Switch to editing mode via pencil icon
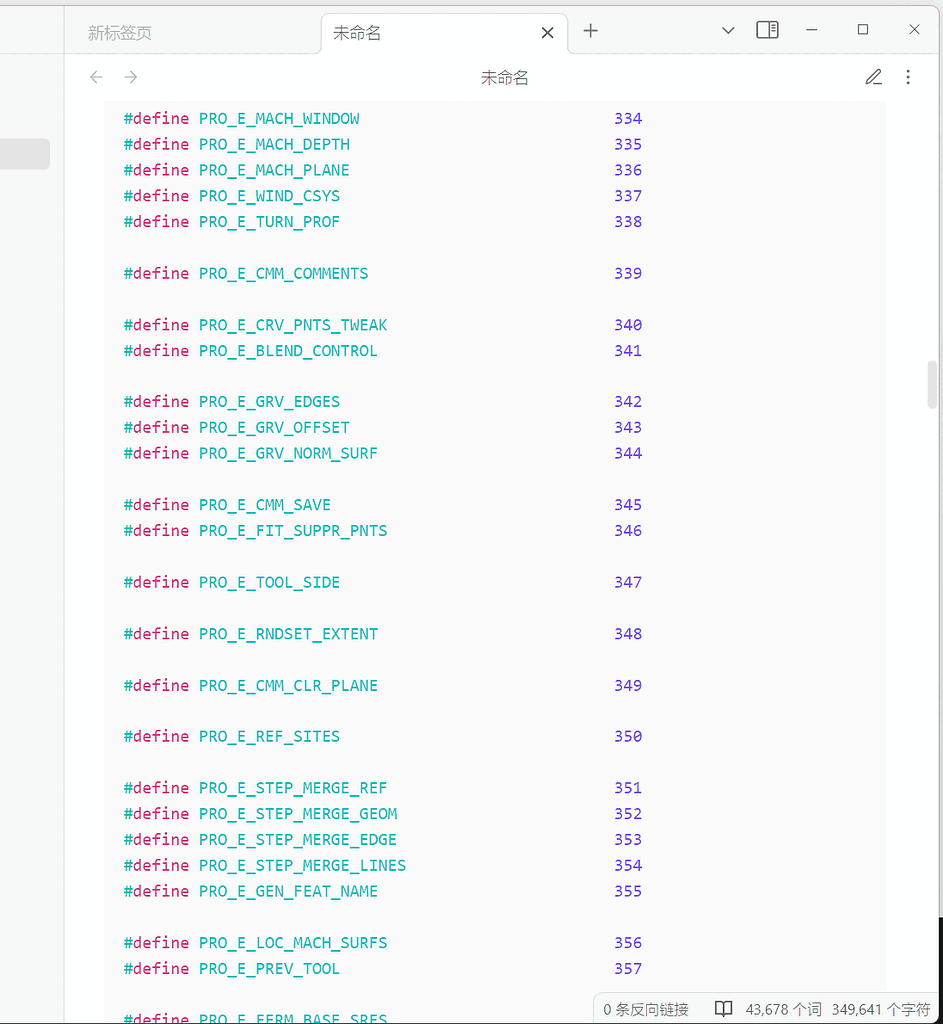The height and width of the screenshot is (1024, 943). coord(874,77)
